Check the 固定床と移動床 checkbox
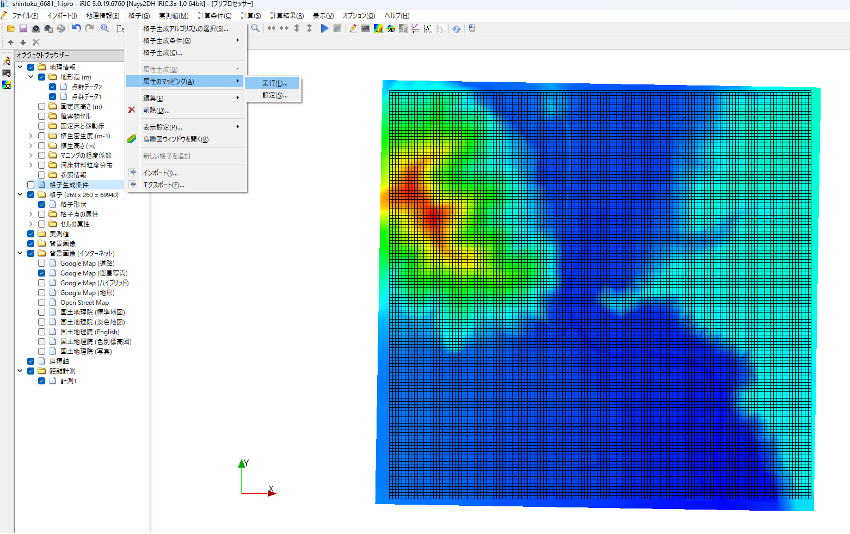The image size is (850, 534). (x=42, y=126)
